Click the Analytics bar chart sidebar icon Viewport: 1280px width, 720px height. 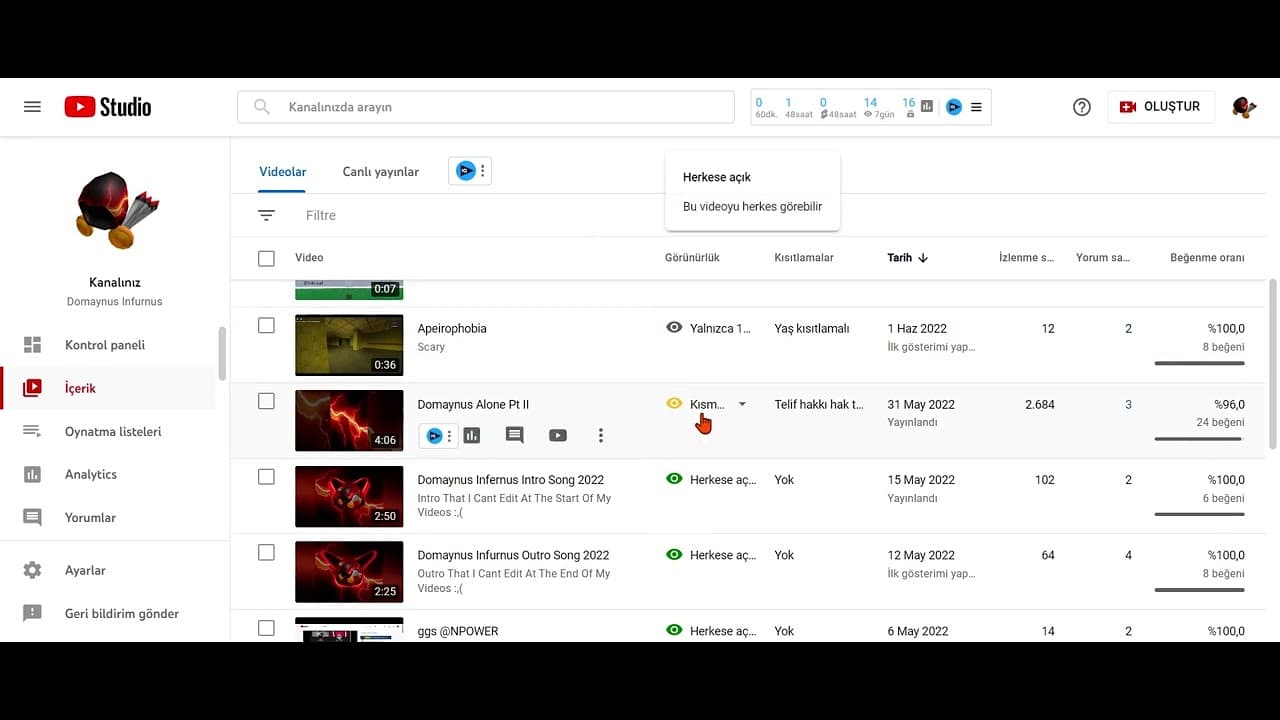pyautogui.click(x=33, y=474)
